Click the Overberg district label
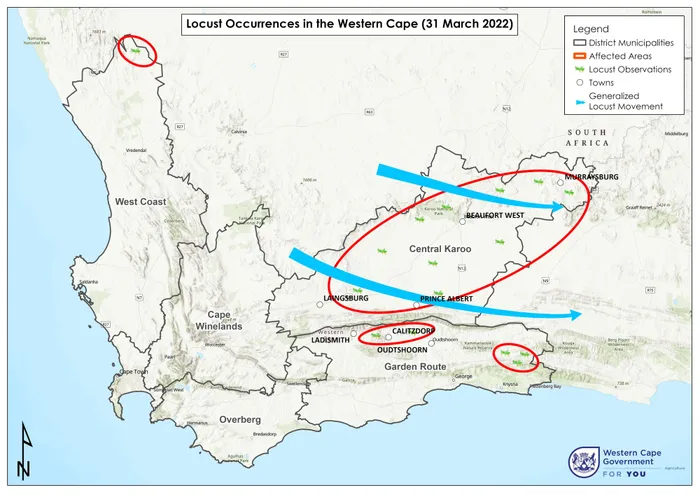Screen dimensions: 700x495 click(241, 419)
